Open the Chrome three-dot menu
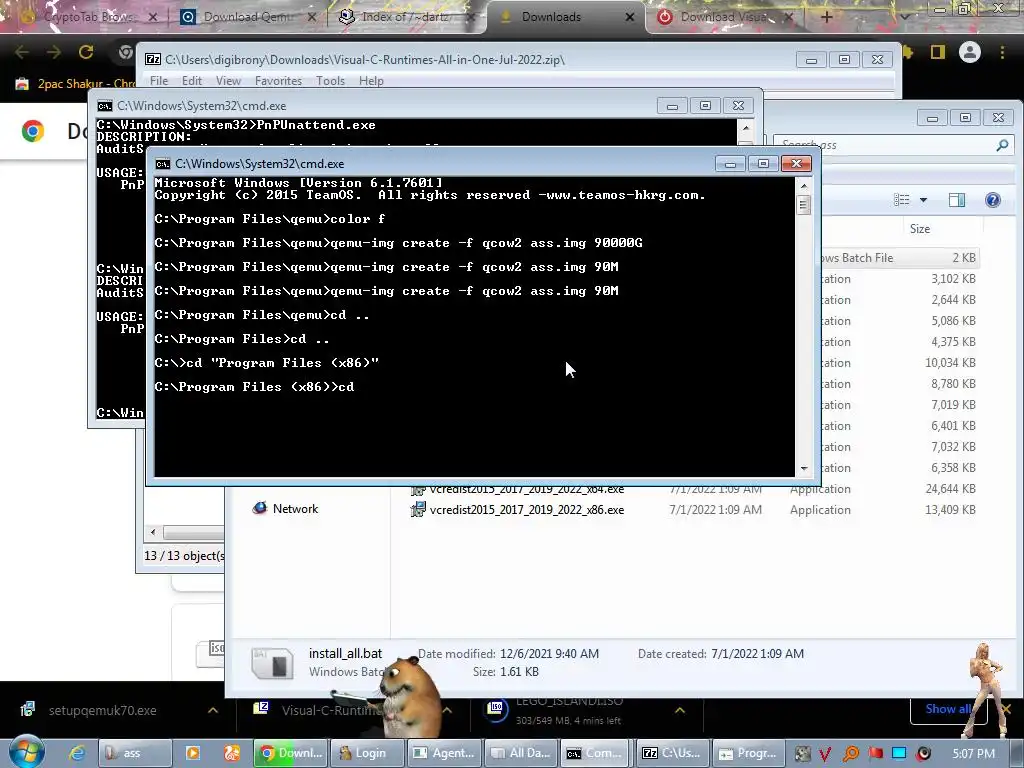The height and width of the screenshot is (768, 1024). coord(1002,52)
